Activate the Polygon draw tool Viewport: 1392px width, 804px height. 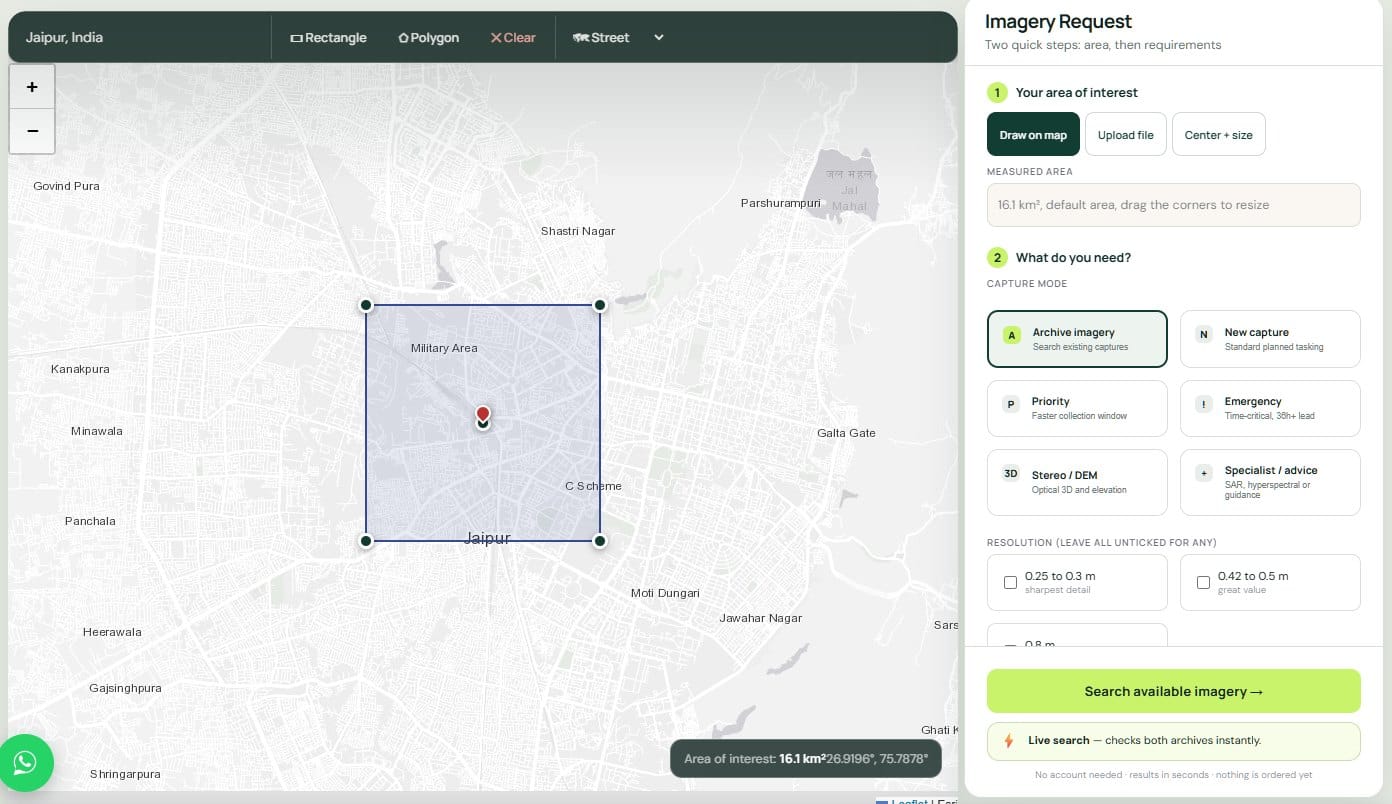pyautogui.click(x=429, y=38)
